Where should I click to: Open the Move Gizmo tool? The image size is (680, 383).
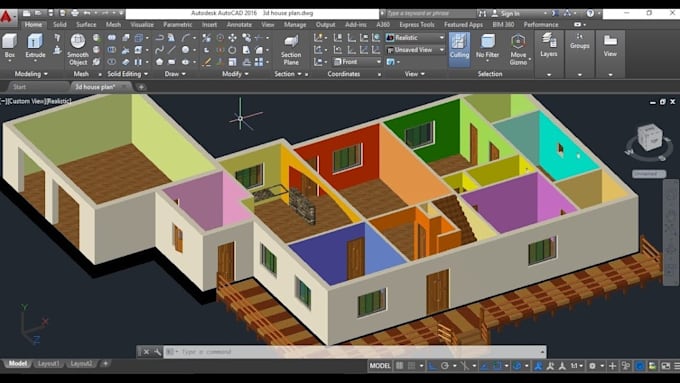click(x=518, y=49)
